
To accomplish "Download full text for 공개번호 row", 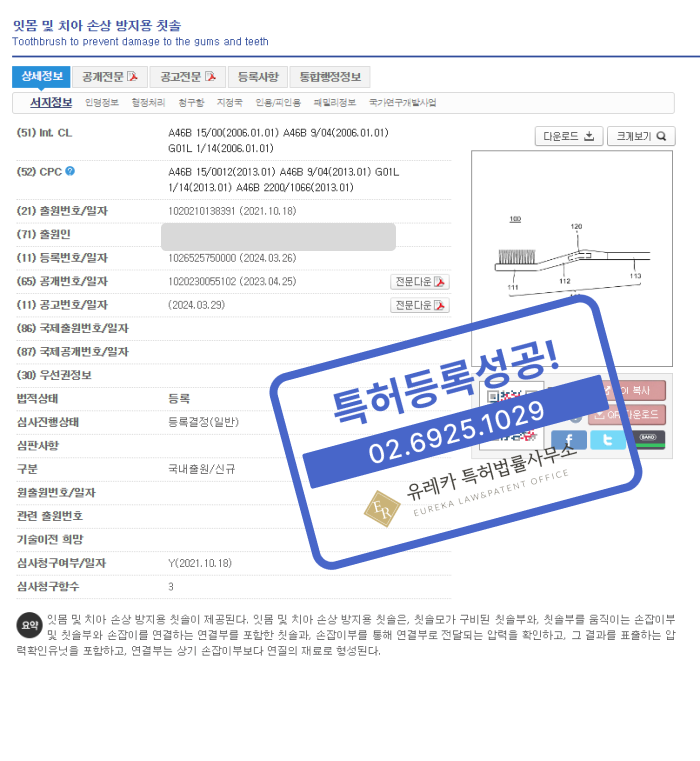I will click(419, 282).
